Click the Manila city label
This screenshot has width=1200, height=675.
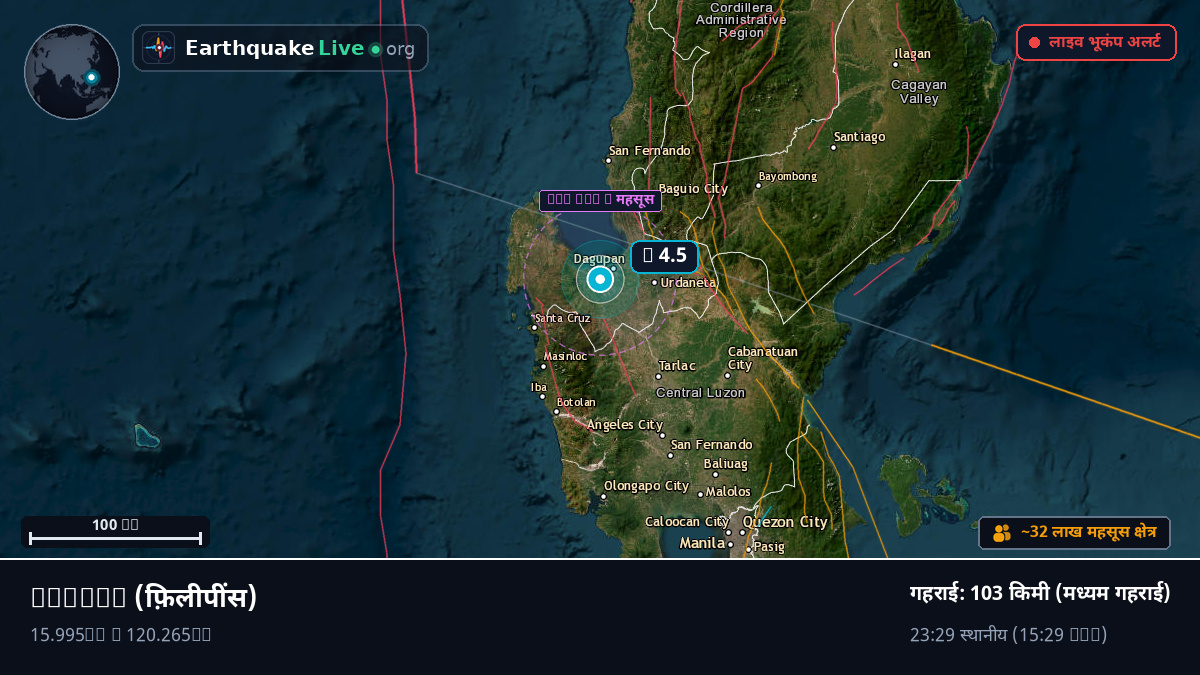pyautogui.click(x=702, y=543)
